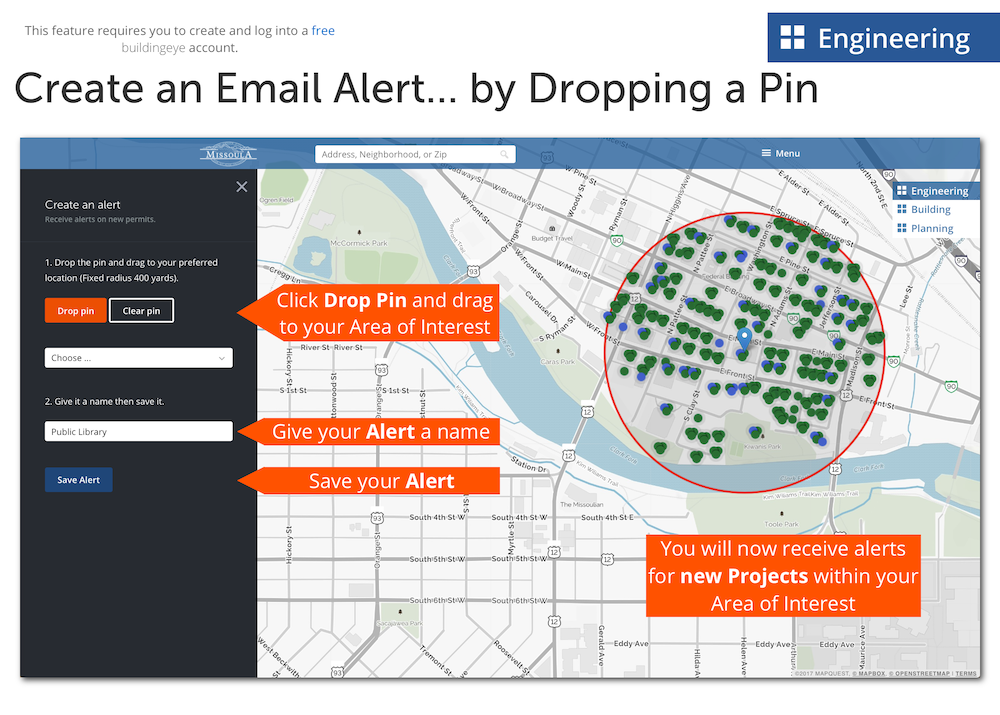Click the Sacajawea Park label
1000x715 pixels.
click(x=400, y=623)
